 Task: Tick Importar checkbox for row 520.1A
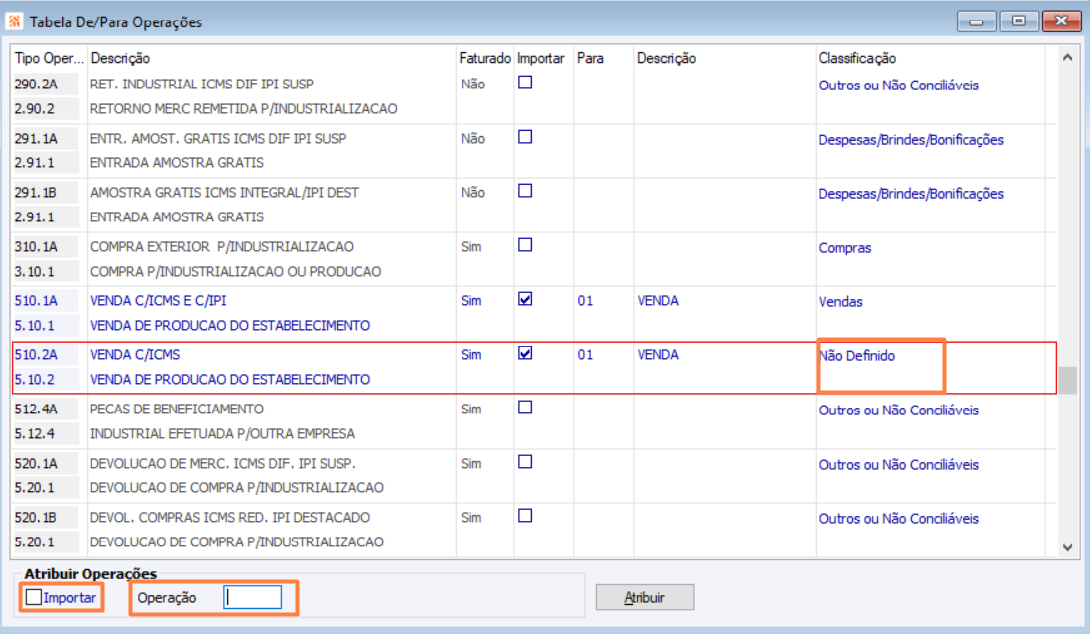(x=525, y=462)
